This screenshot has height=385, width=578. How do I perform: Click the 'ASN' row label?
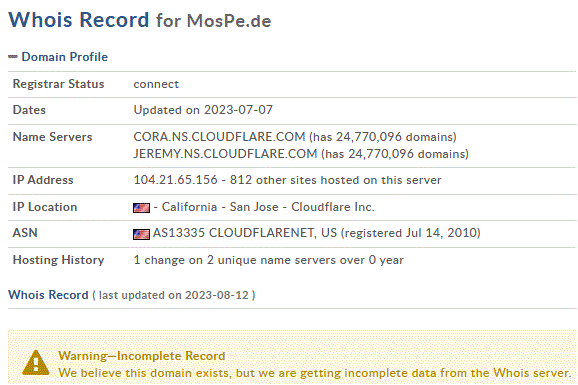[x=25, y=233]
